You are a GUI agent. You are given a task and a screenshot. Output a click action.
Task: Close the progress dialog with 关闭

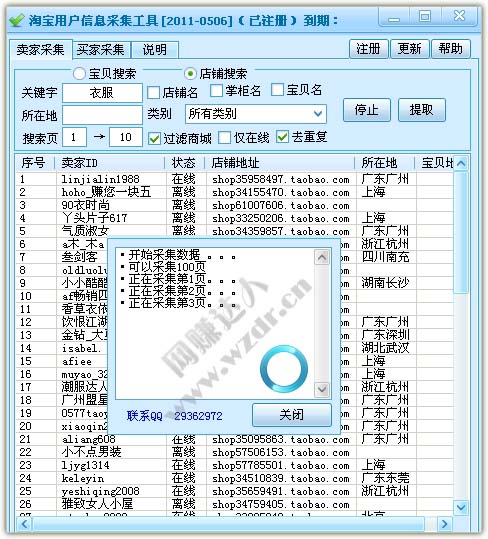click(292, 415)
